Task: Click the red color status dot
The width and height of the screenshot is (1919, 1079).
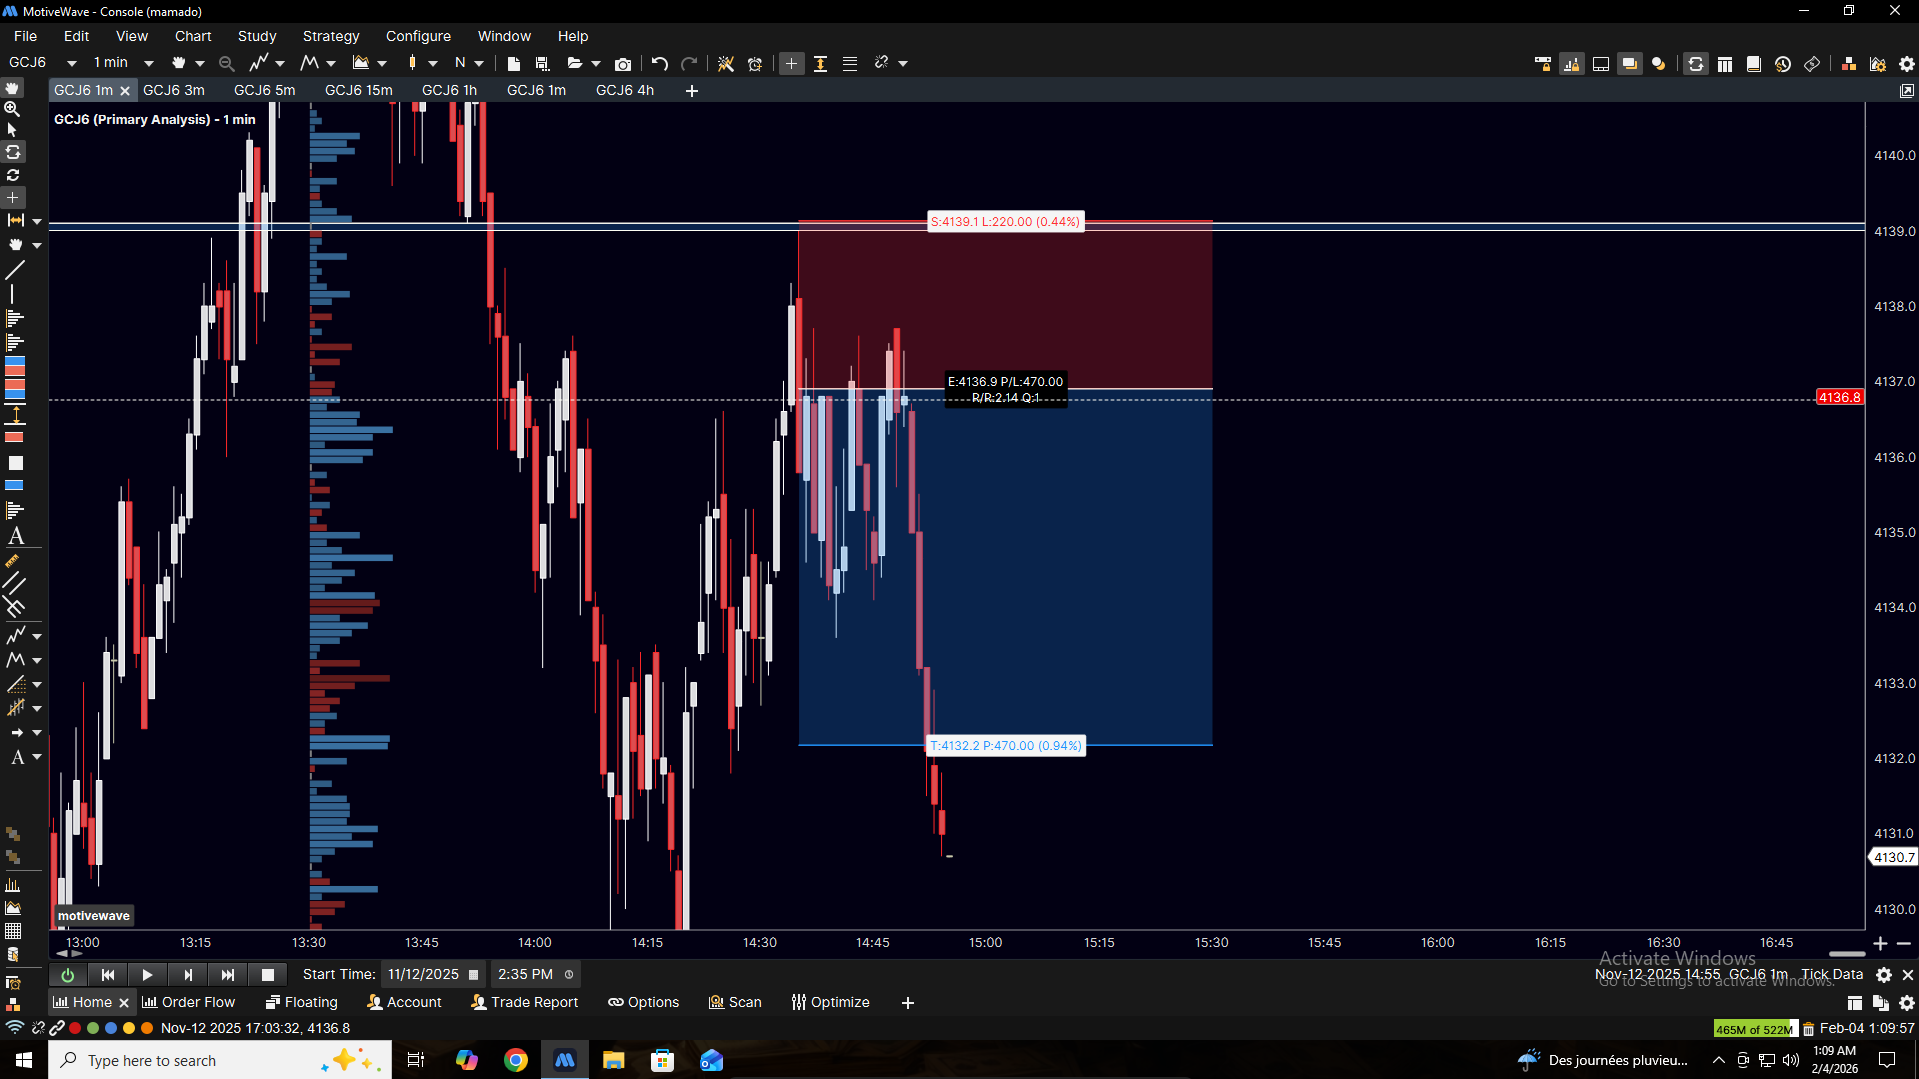Action: pos(75,1028)
